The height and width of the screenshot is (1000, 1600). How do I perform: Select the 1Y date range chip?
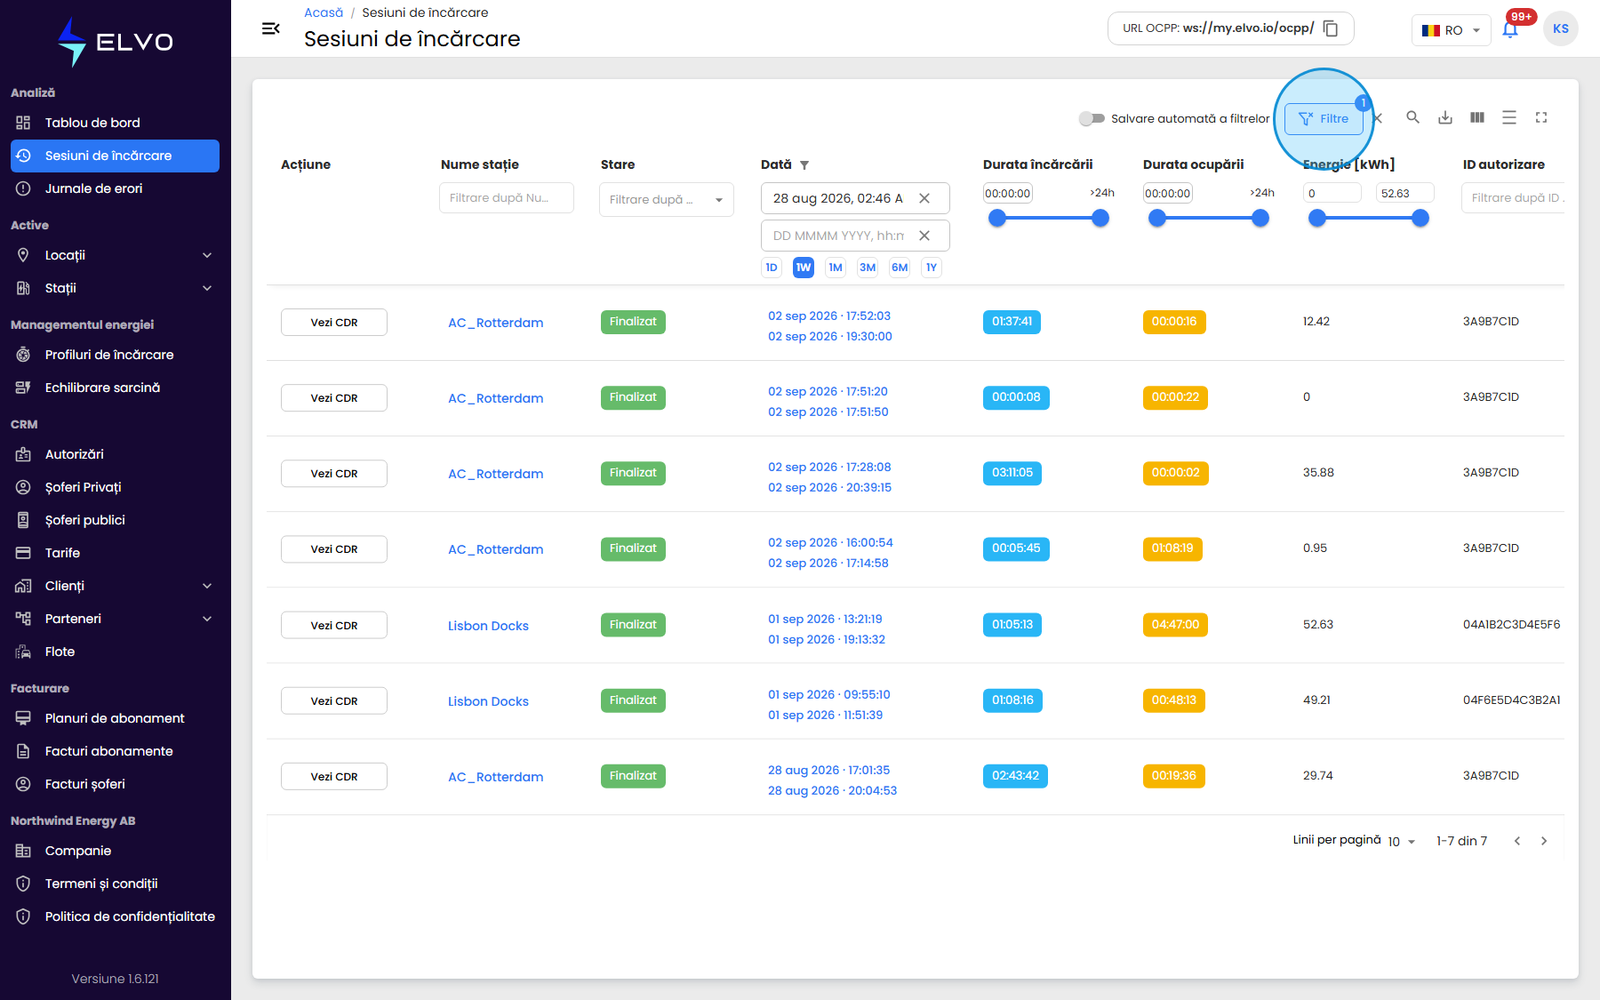pos(931,267)
